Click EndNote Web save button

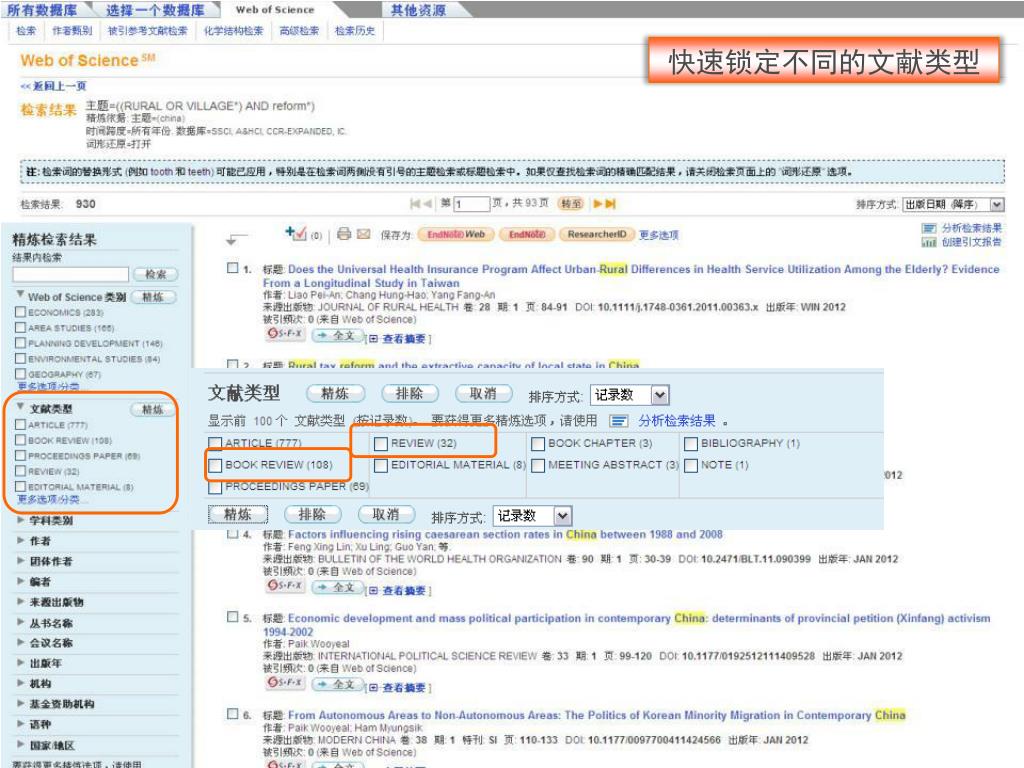pyautogui.click(x=456, y=234)
